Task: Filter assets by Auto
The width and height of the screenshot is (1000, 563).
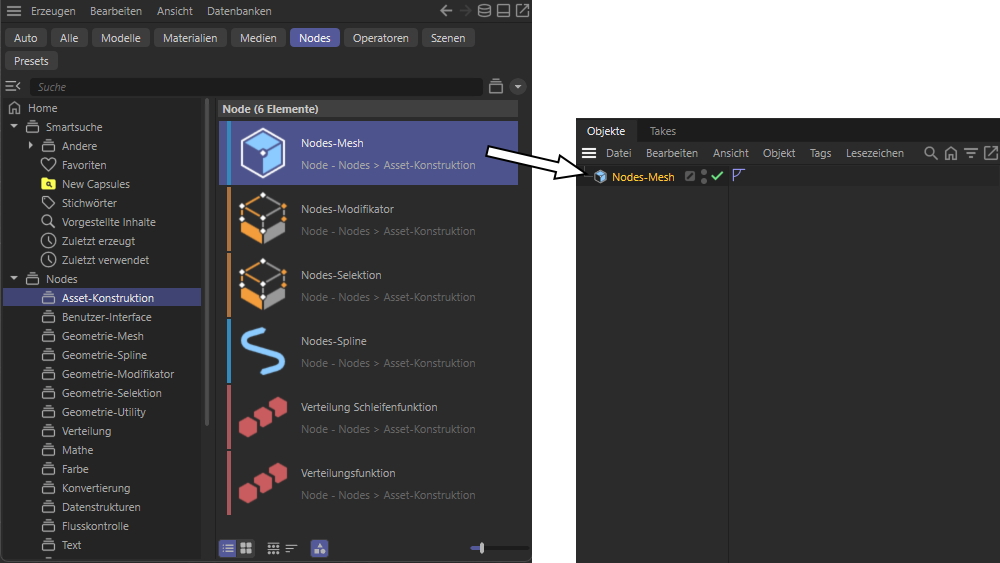Action: click(x=26, y=38)
